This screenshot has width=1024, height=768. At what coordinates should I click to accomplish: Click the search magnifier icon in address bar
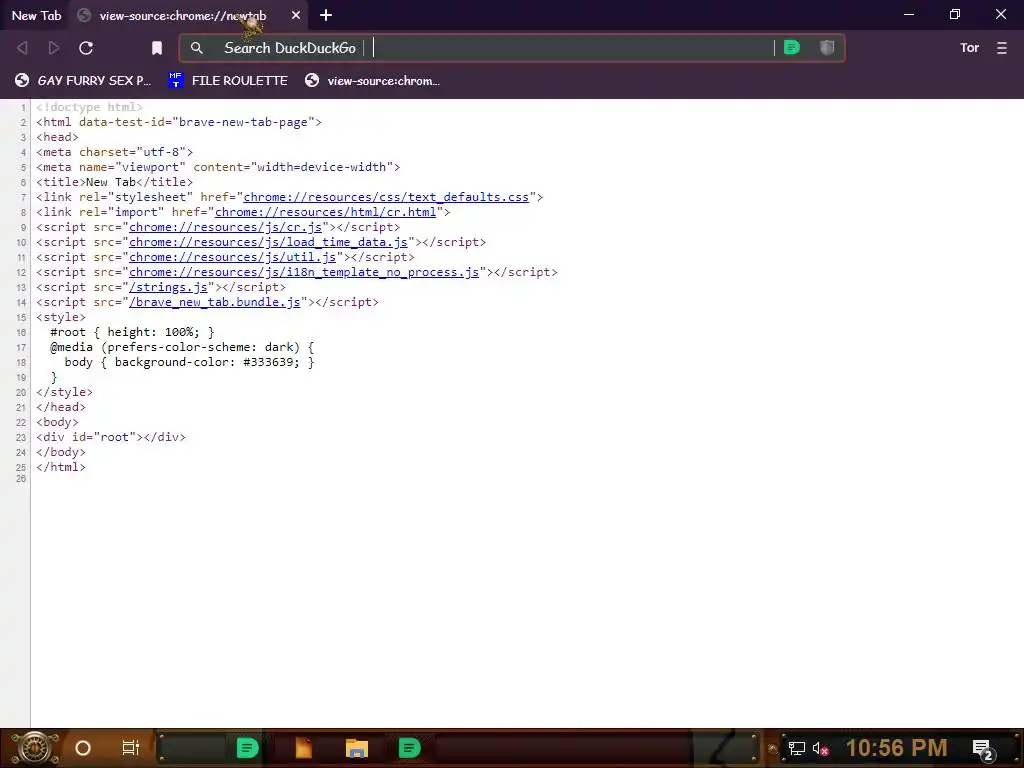tap(197, 48)
